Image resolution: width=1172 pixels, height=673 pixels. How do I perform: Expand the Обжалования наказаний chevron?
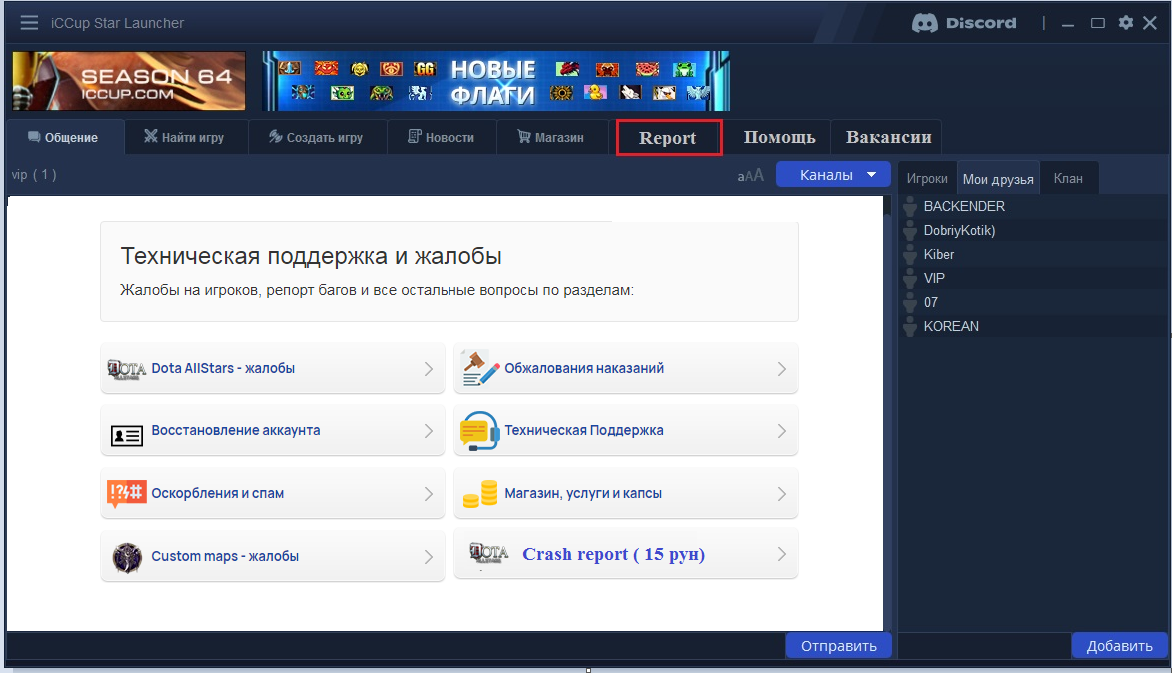tap(782, 369)
